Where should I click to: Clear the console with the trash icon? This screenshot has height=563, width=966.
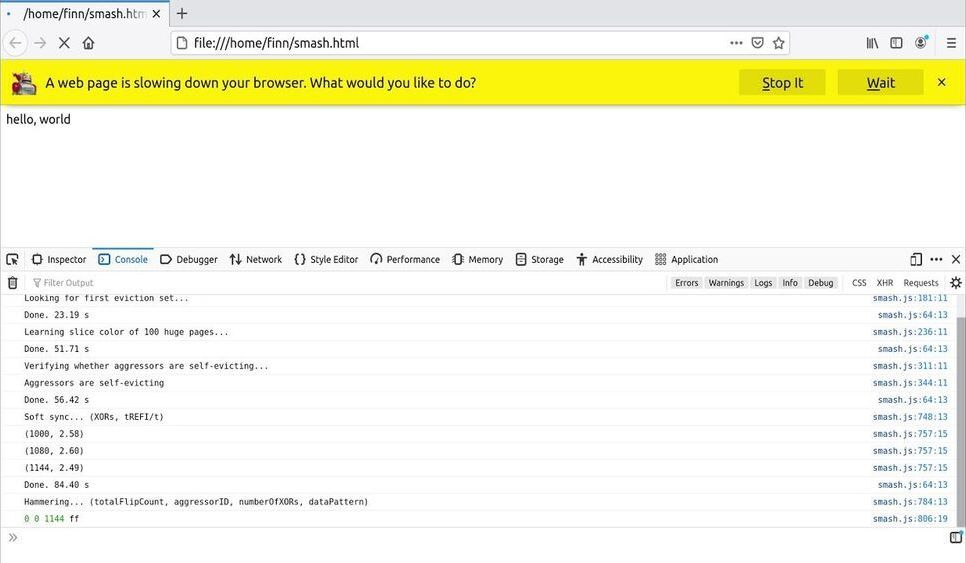tap(12, 283)
